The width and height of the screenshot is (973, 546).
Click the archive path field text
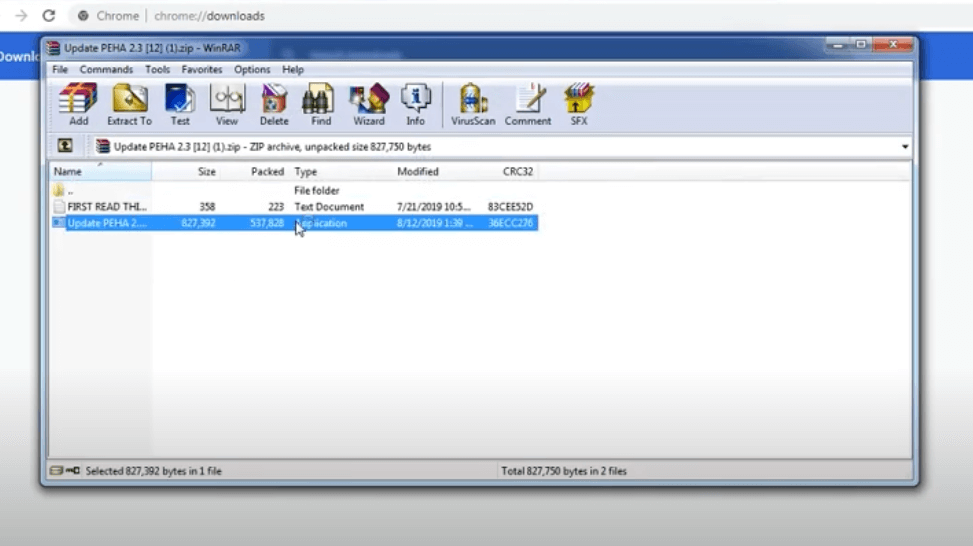point(272,147)
